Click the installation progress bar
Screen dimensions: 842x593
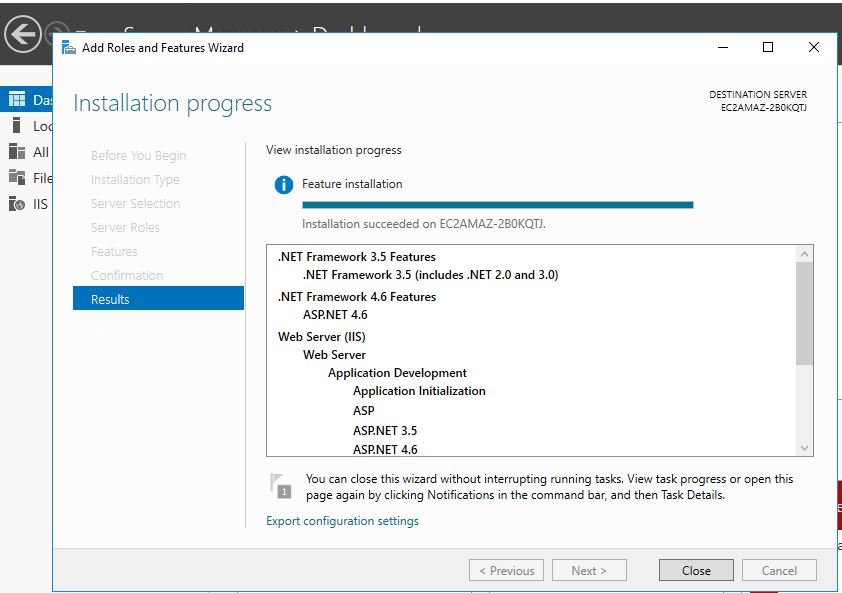(x=497, y=205)
